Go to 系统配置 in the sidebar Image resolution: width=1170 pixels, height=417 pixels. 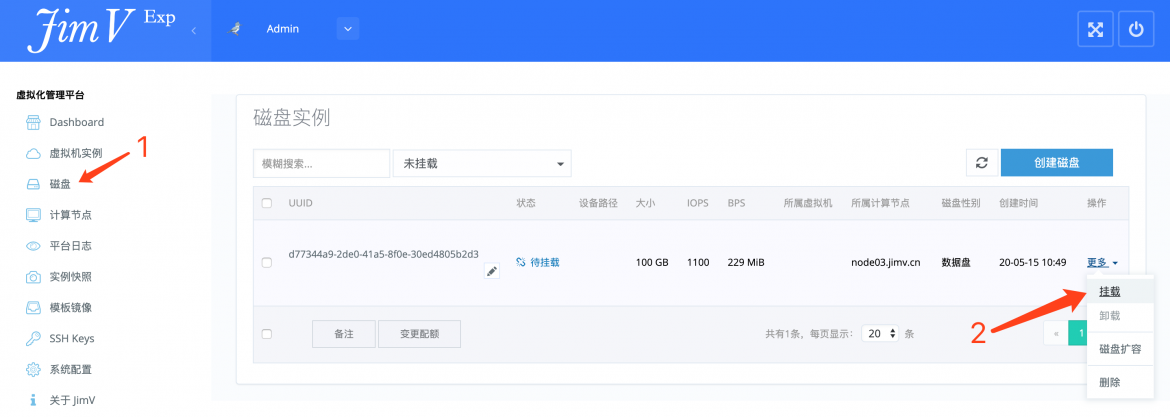click(71, 369)
